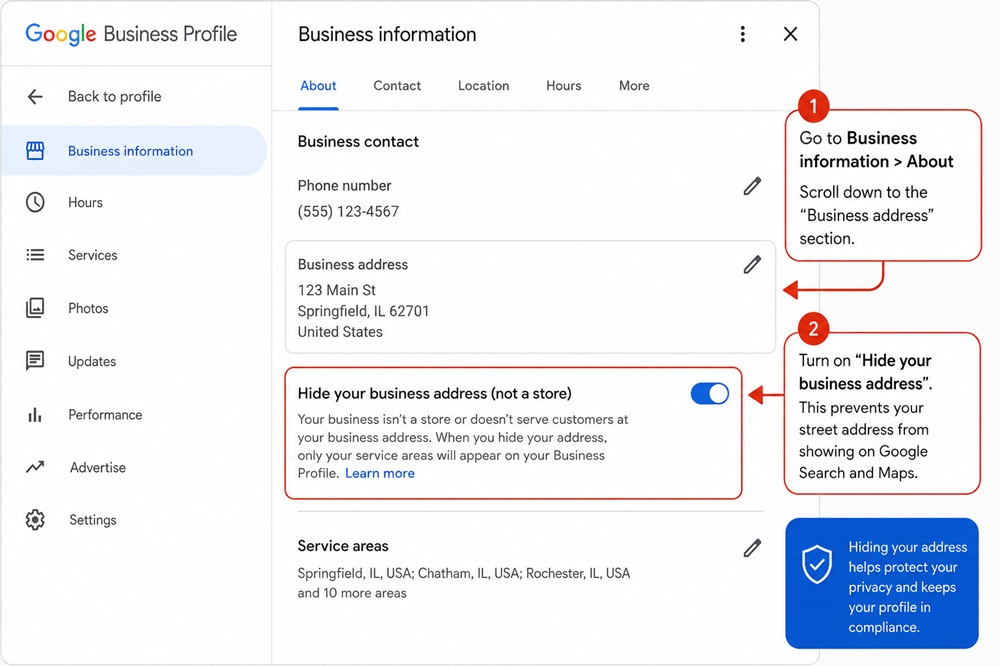The height and width of the screenshot is (666, 1000).
Task: Go back via Back to profile
Action: point(115,96)
